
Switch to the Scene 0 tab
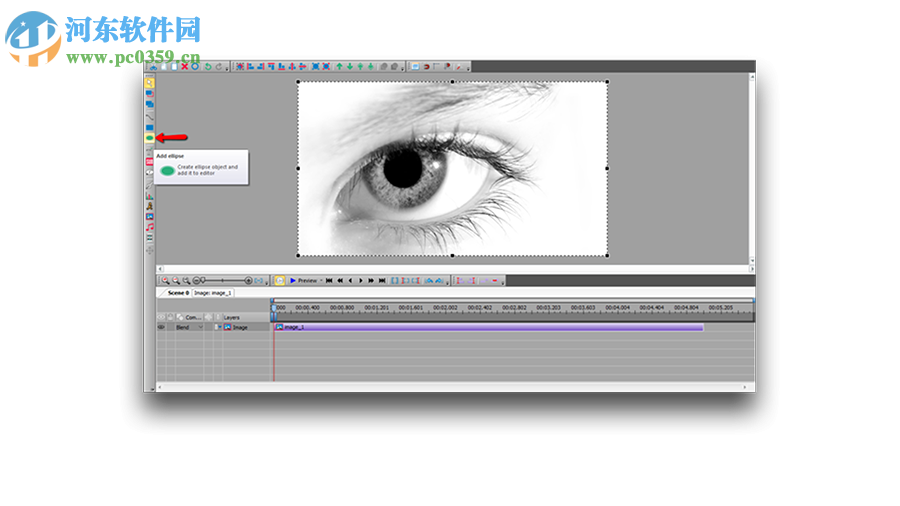tap(179, 293)
